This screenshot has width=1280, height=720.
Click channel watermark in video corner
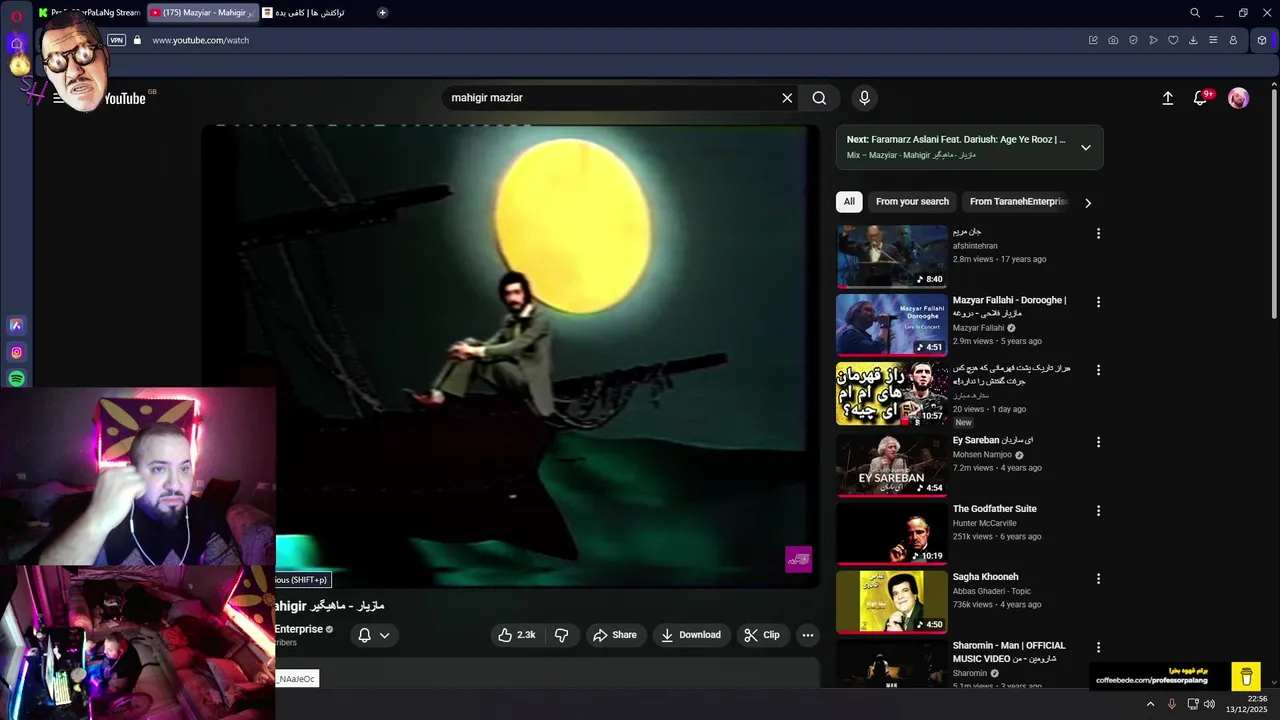pos(798,559)
